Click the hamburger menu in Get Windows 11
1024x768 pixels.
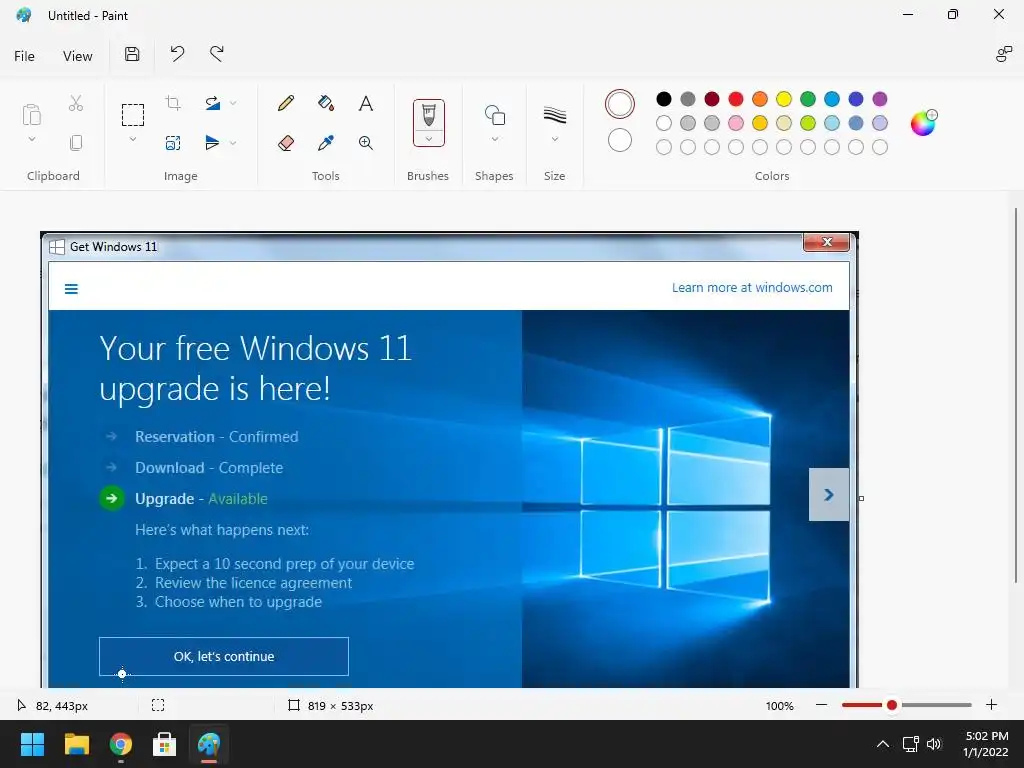pyautogui.click(x=71, y=289)
